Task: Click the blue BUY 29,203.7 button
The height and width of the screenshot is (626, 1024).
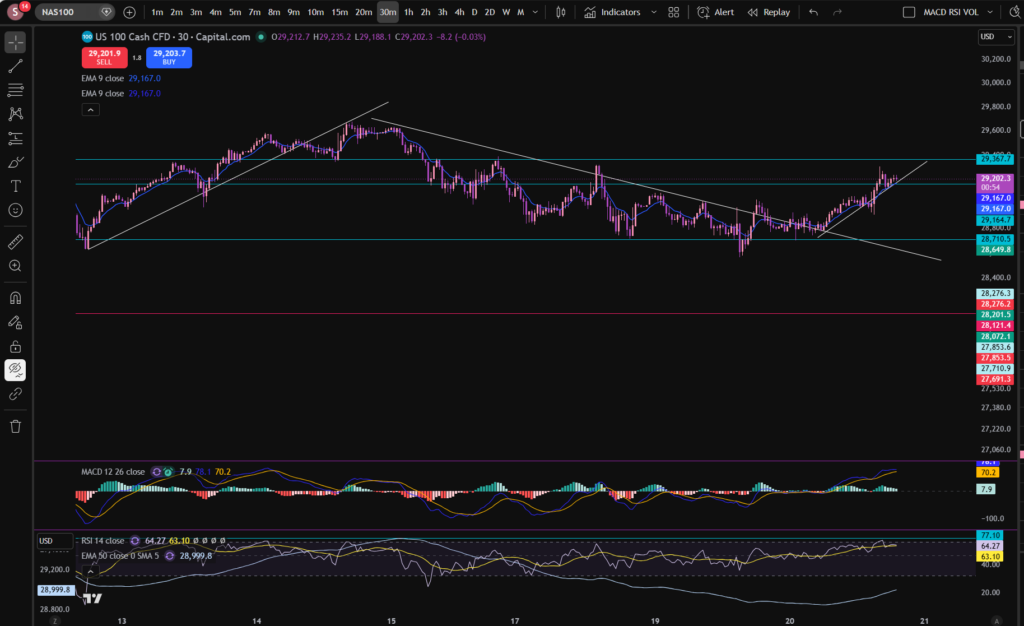Action: (x=169, y=57)
